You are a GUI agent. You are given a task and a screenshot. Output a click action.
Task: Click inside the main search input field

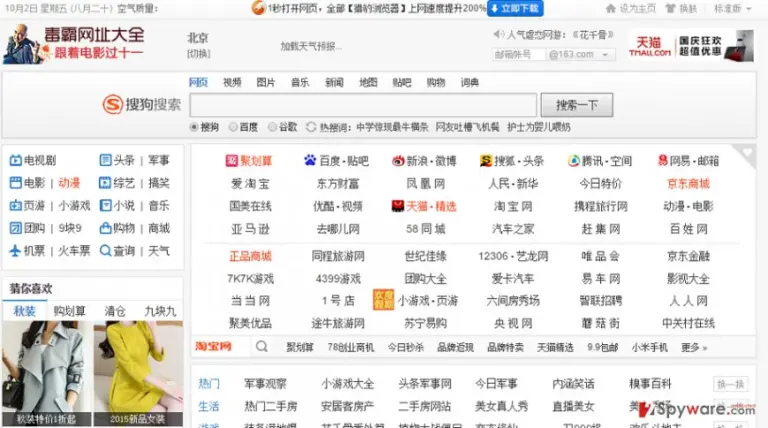tap(363, 105)
